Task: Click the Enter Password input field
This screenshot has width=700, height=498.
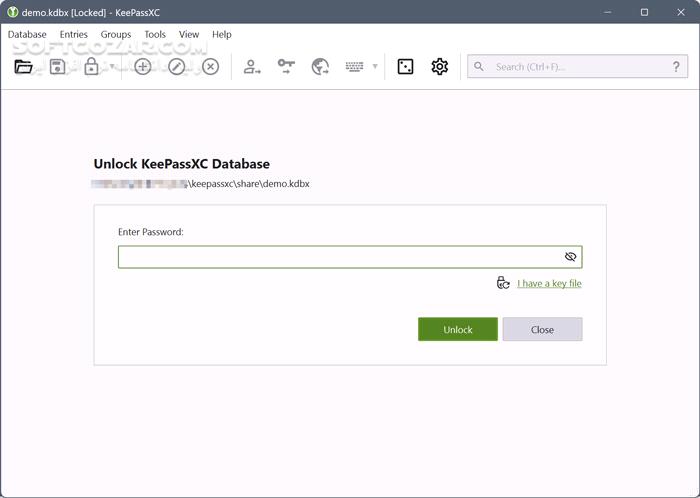Action: coord(350,257)
